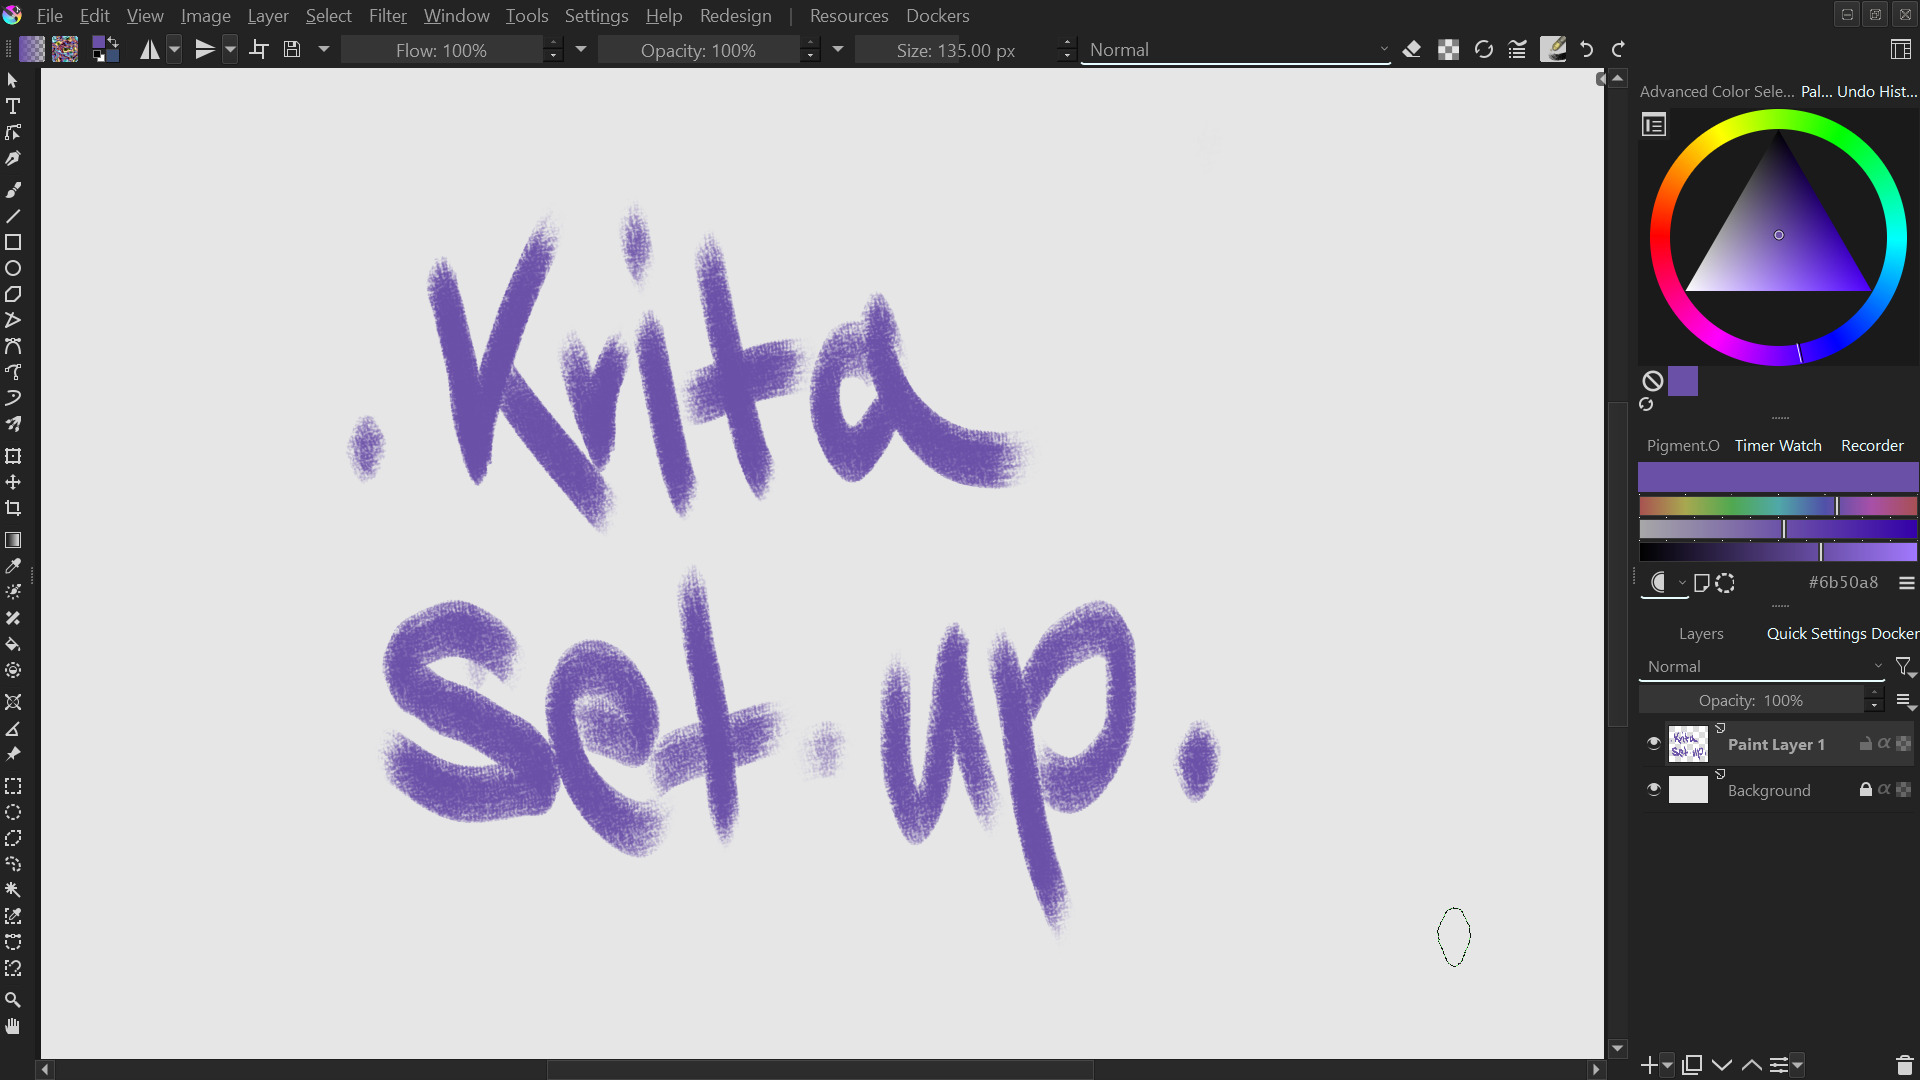1920x1080 pixels.
Task: Toggle vertical mirror tool
Action: click(205, 50)
